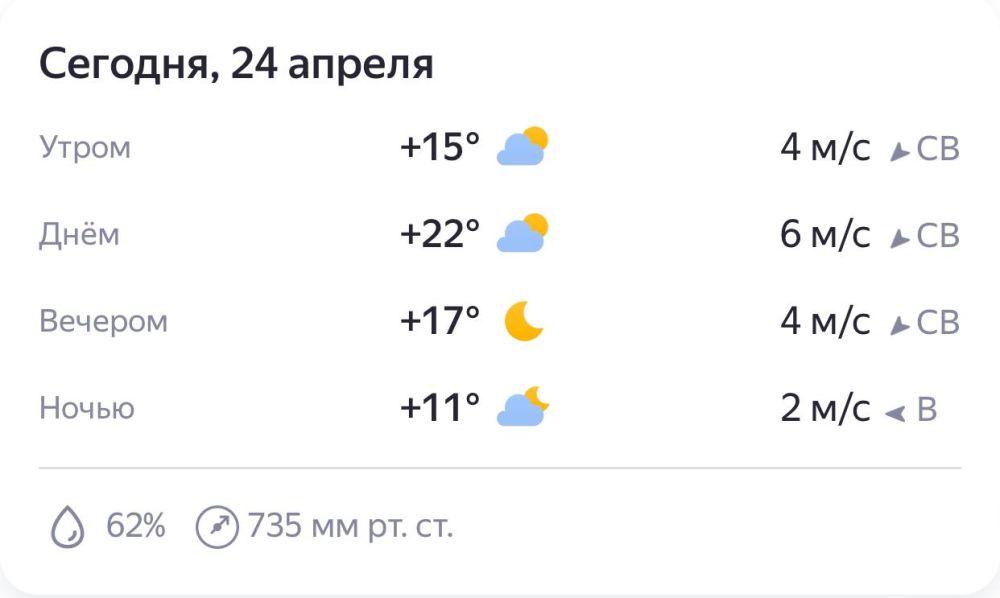Click the daytime wind direction arrow
1000x598 pixels.
pos(899,239)
